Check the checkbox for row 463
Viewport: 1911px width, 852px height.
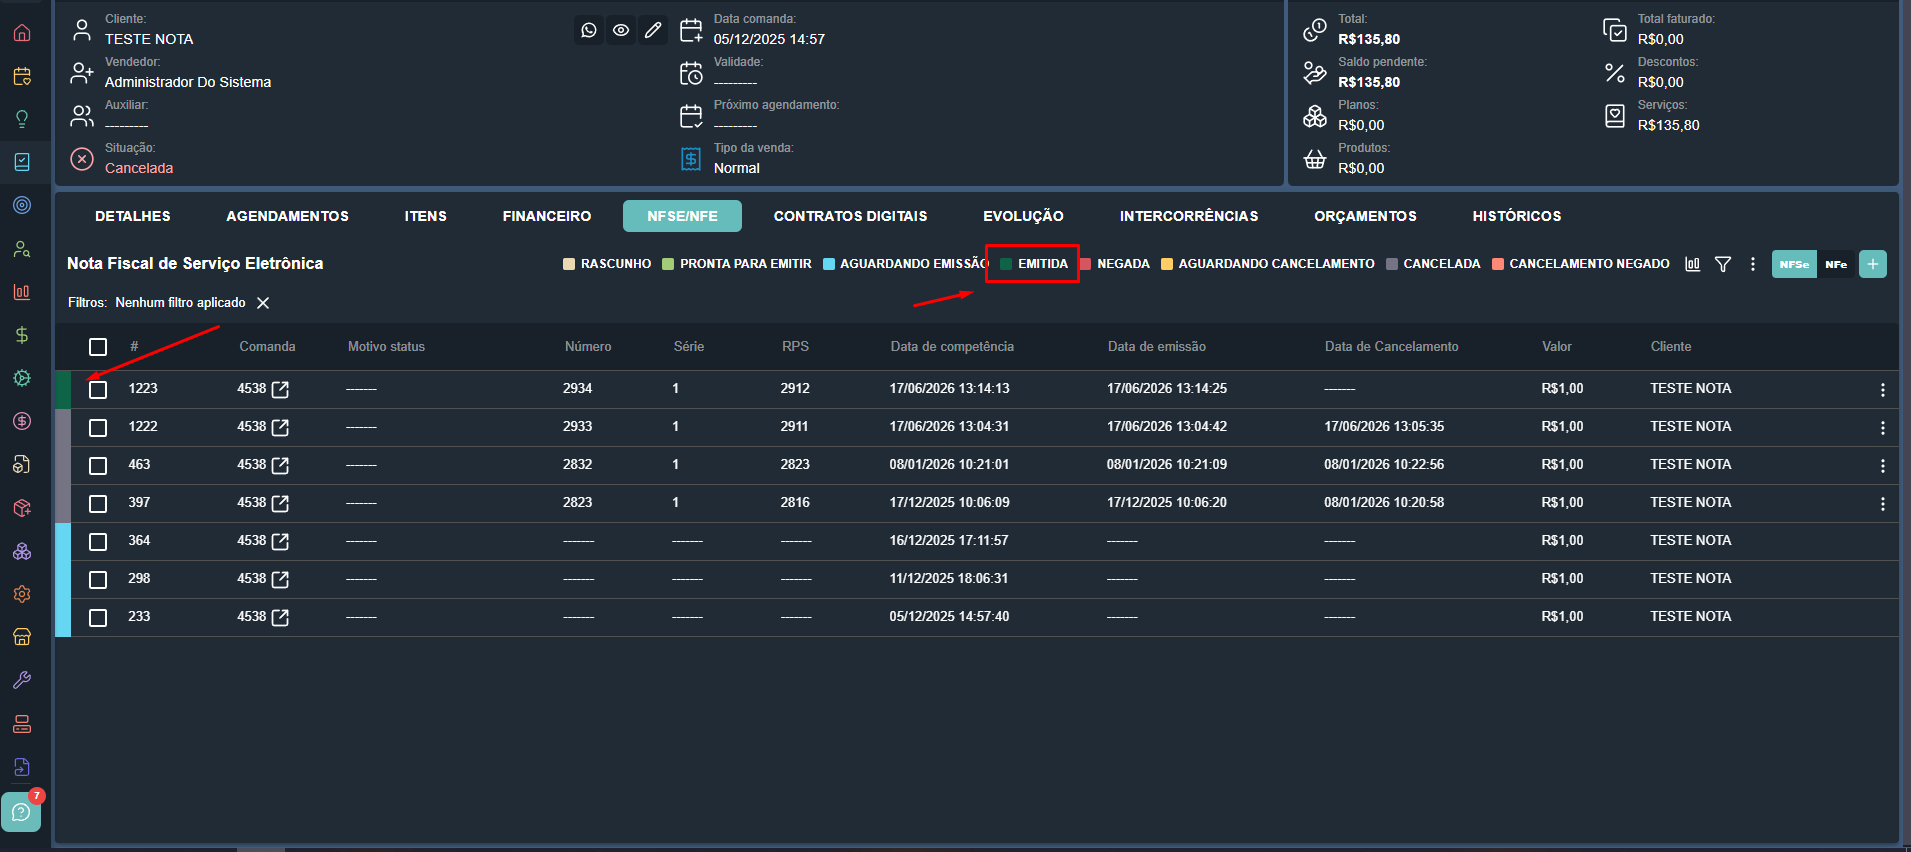(x=98, y=465)
